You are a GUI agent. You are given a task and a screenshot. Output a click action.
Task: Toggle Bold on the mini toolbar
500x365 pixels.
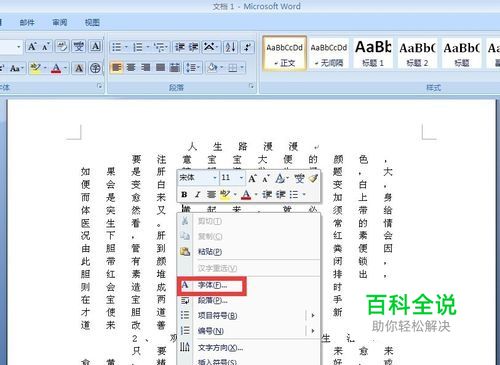(184, 194)
